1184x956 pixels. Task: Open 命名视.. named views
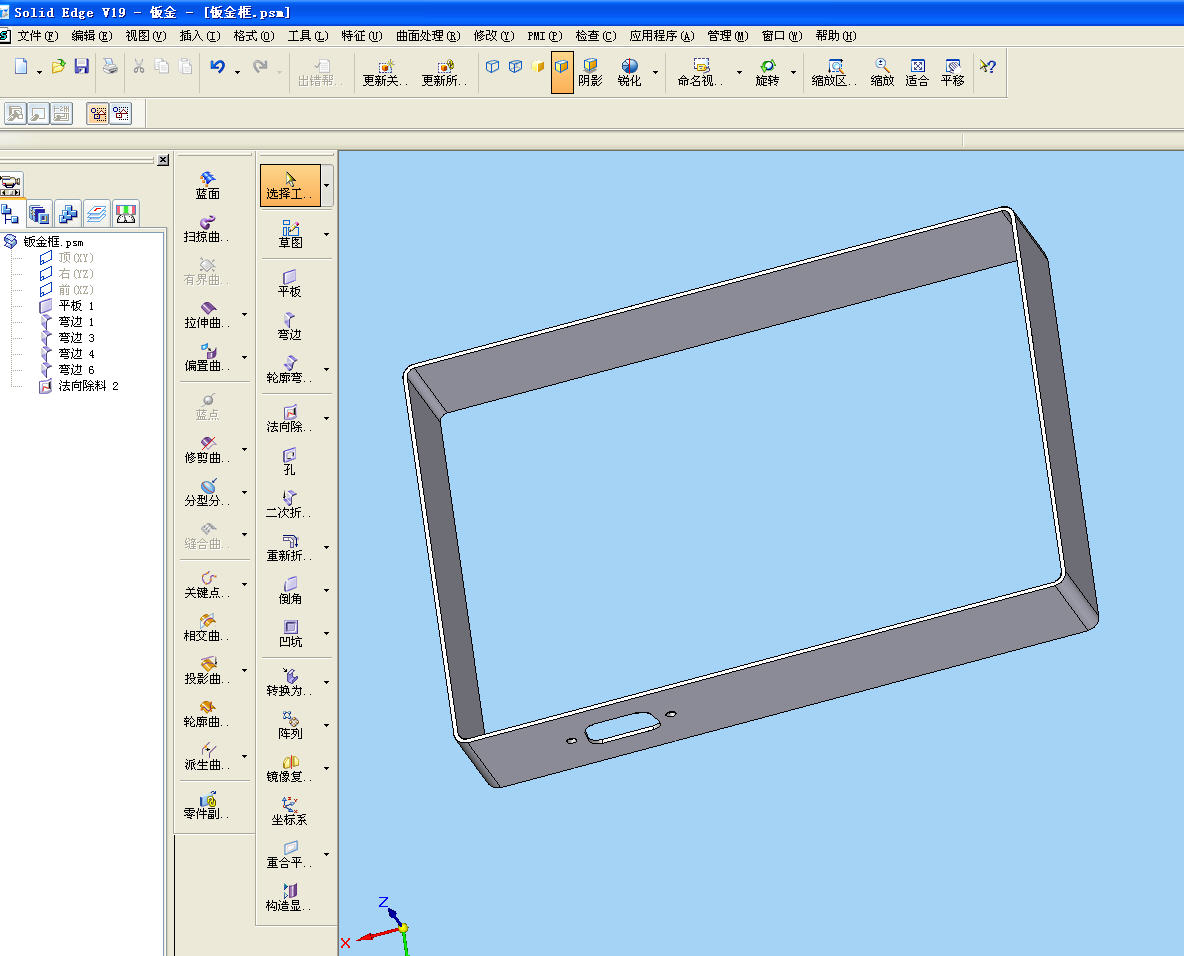click(x=701, y=72)
